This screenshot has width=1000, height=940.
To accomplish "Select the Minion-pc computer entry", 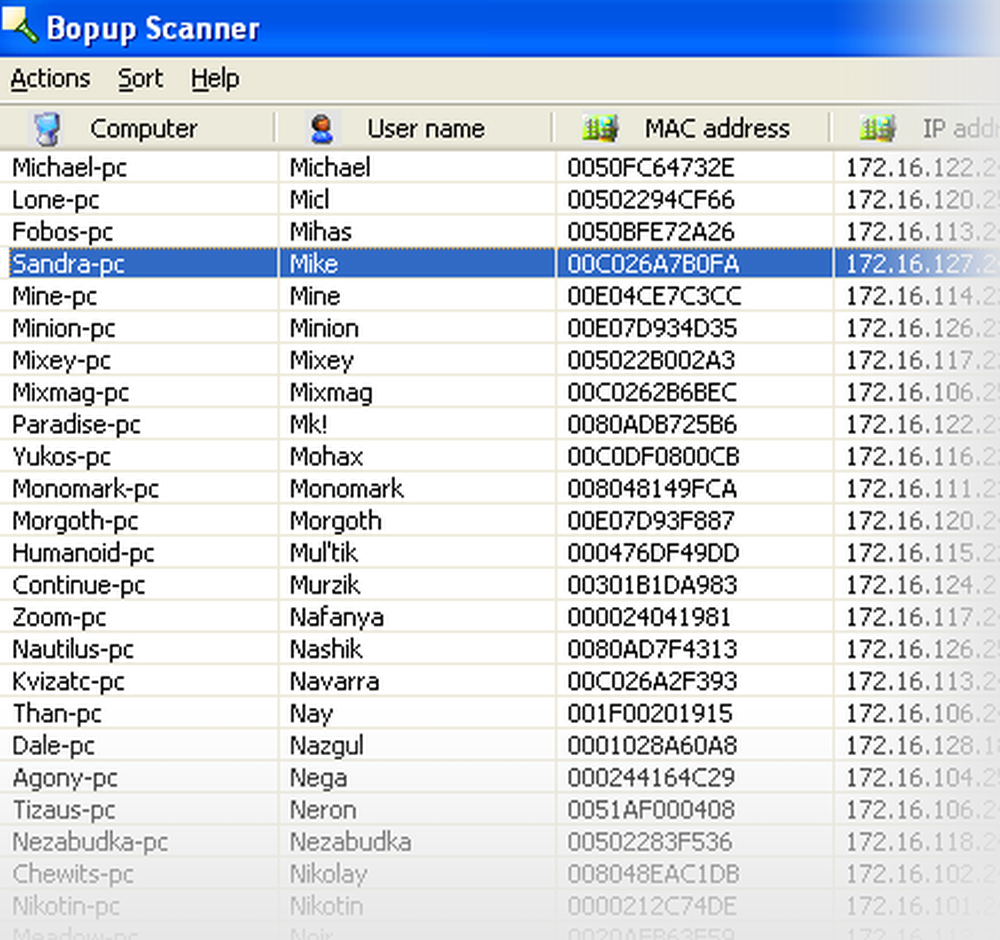I will 64,328.
